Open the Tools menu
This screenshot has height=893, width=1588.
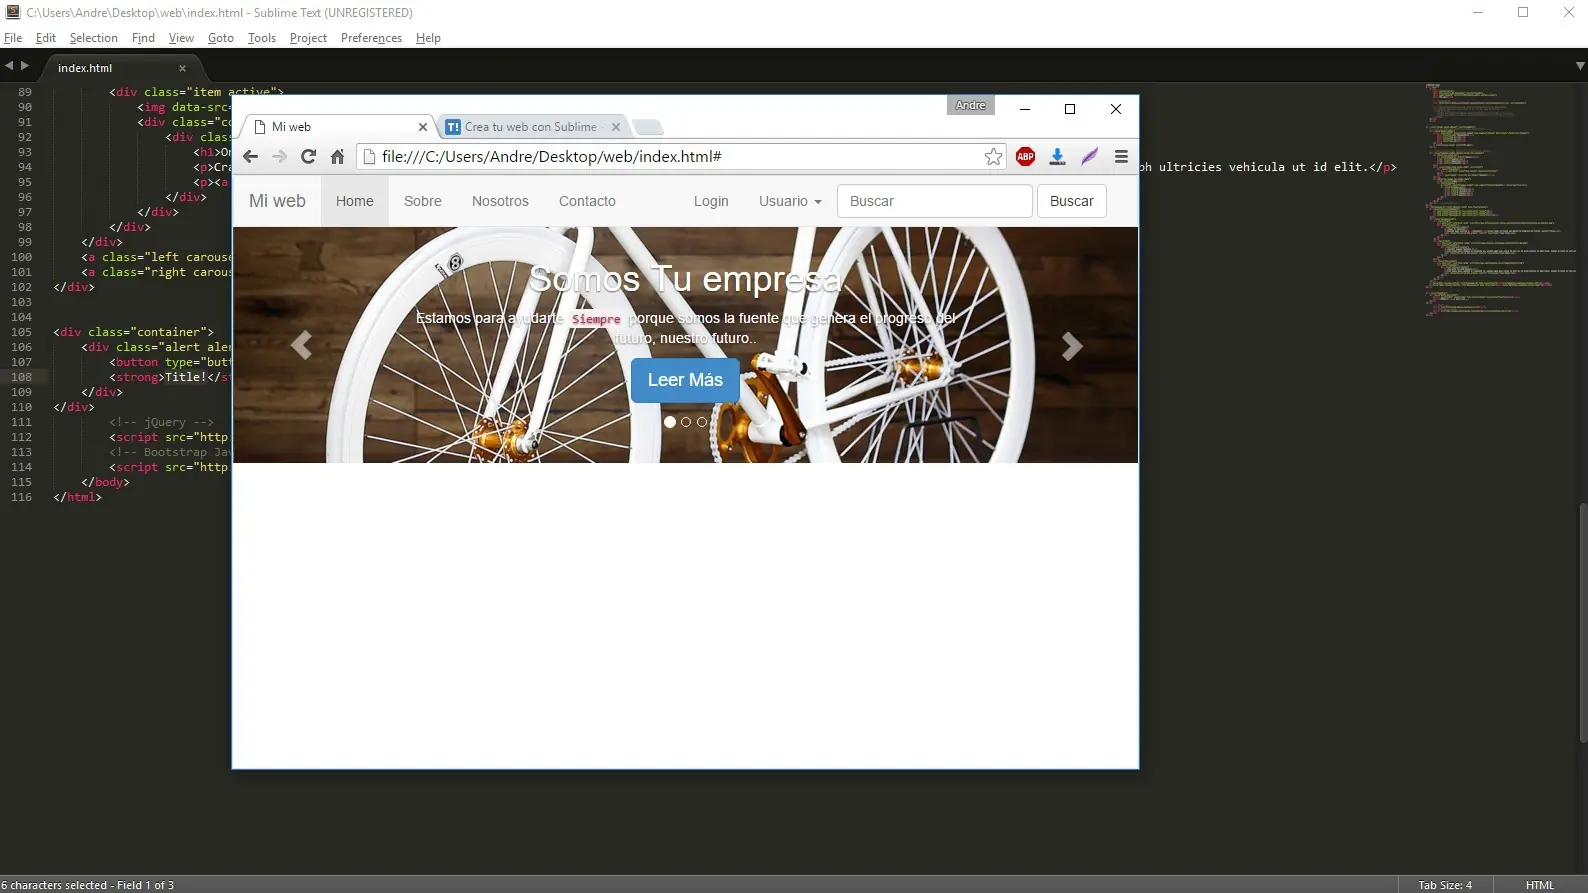click(x=262, y=38)
